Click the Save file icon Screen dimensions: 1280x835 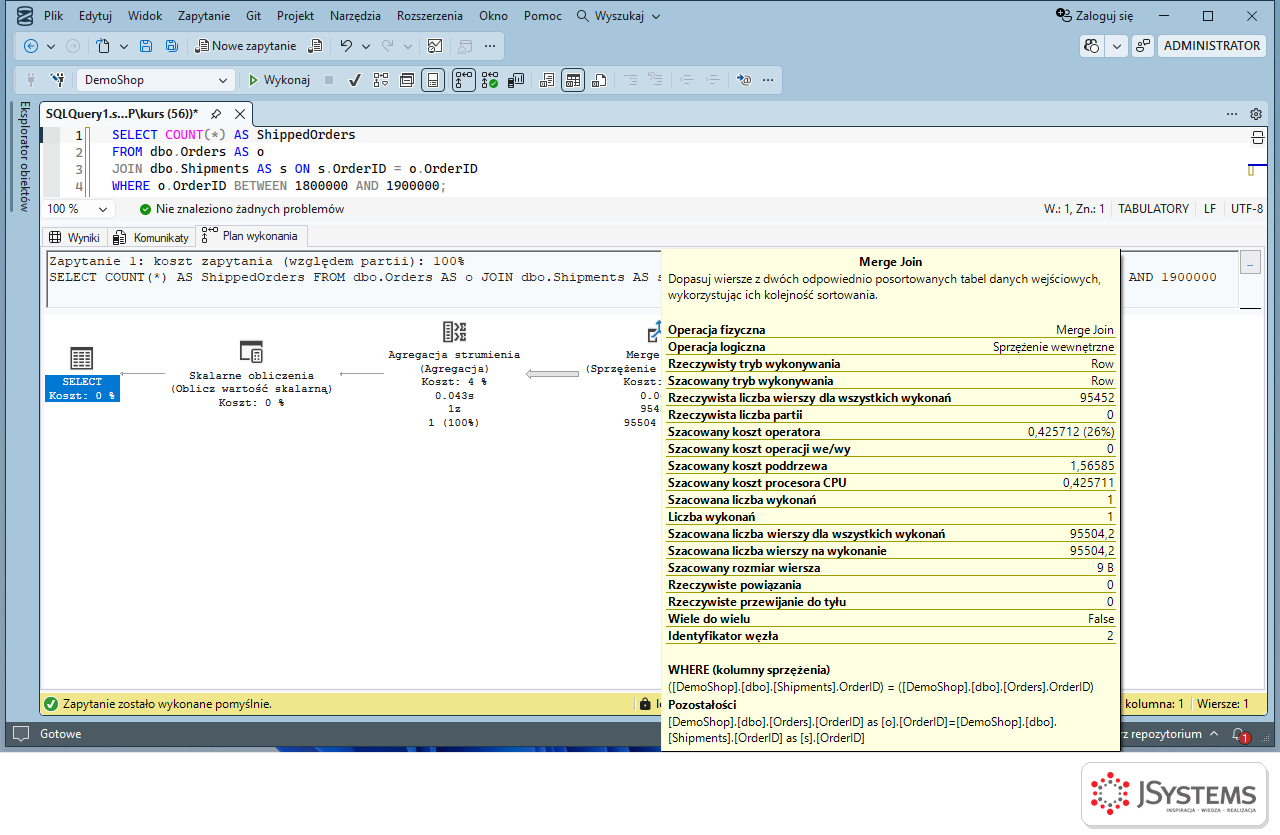tap(146, 46)
